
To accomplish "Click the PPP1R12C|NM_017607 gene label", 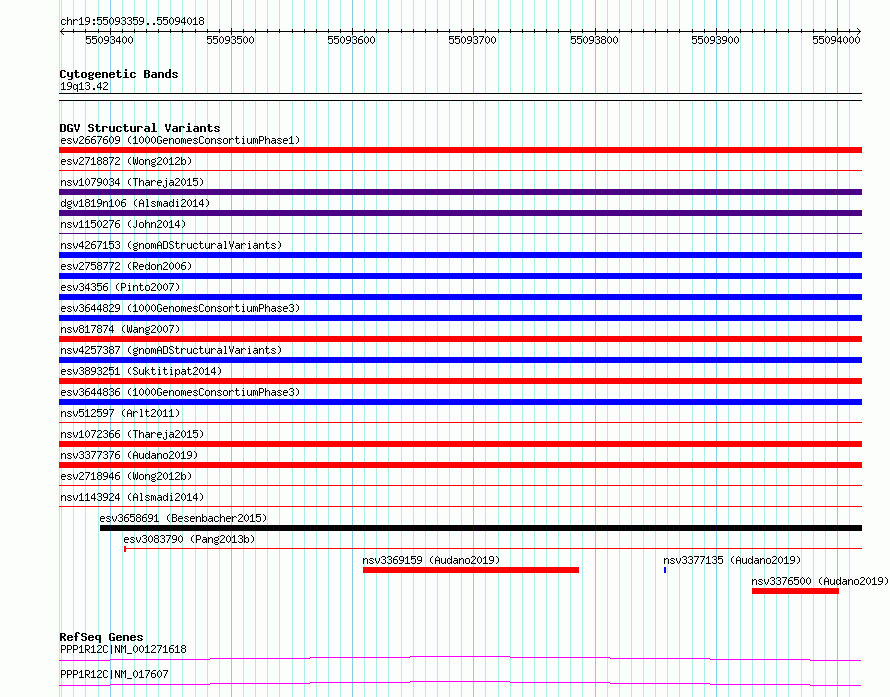I will [114, 674].
